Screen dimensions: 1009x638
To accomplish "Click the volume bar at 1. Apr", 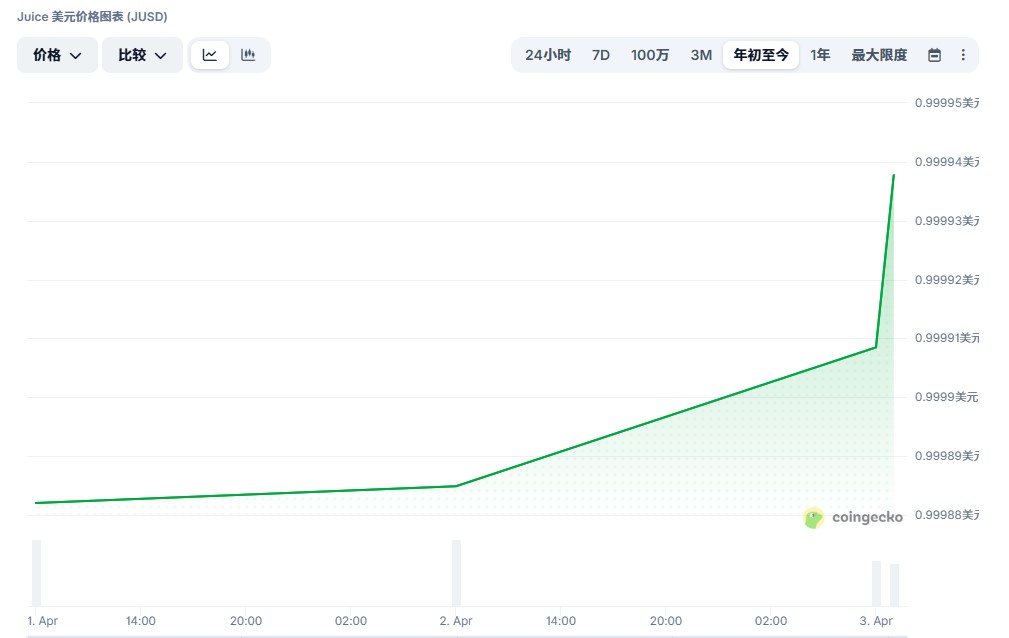I will point(37,572).
